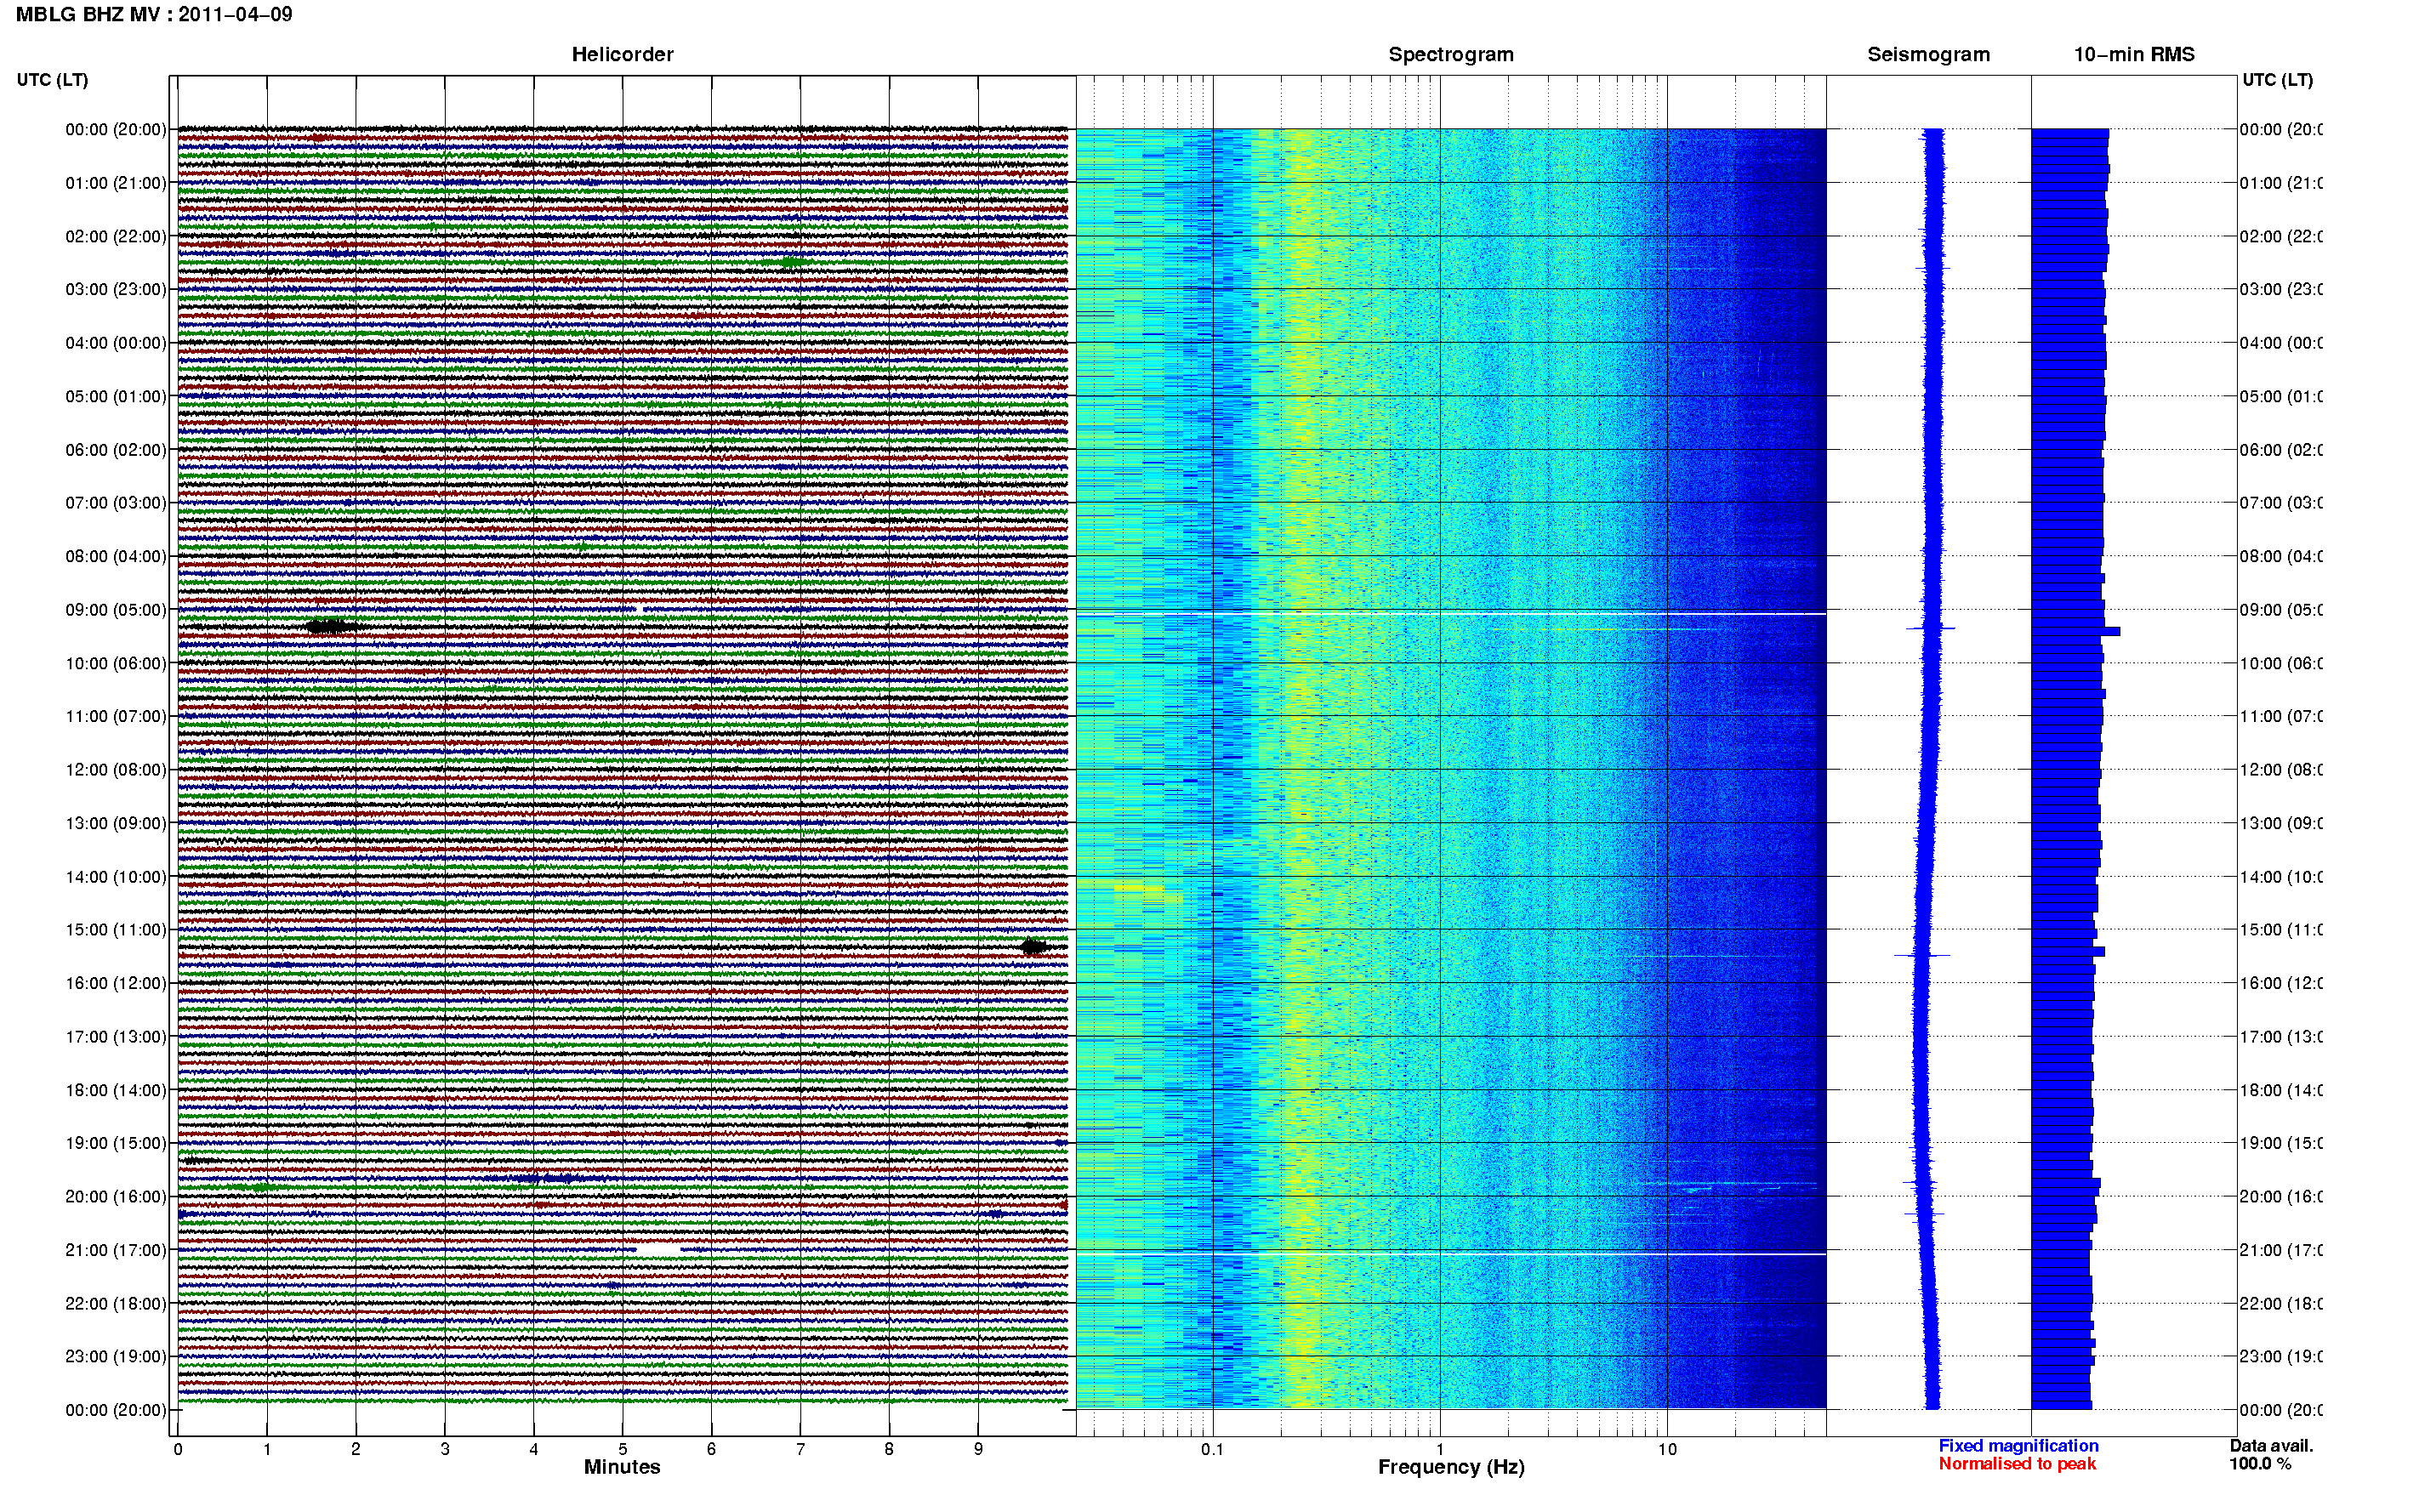The width and height of the screenshot is (2419, 1512).
Task: Click the 04:00 (00:00) left axis label
Action: click(116, 343)
